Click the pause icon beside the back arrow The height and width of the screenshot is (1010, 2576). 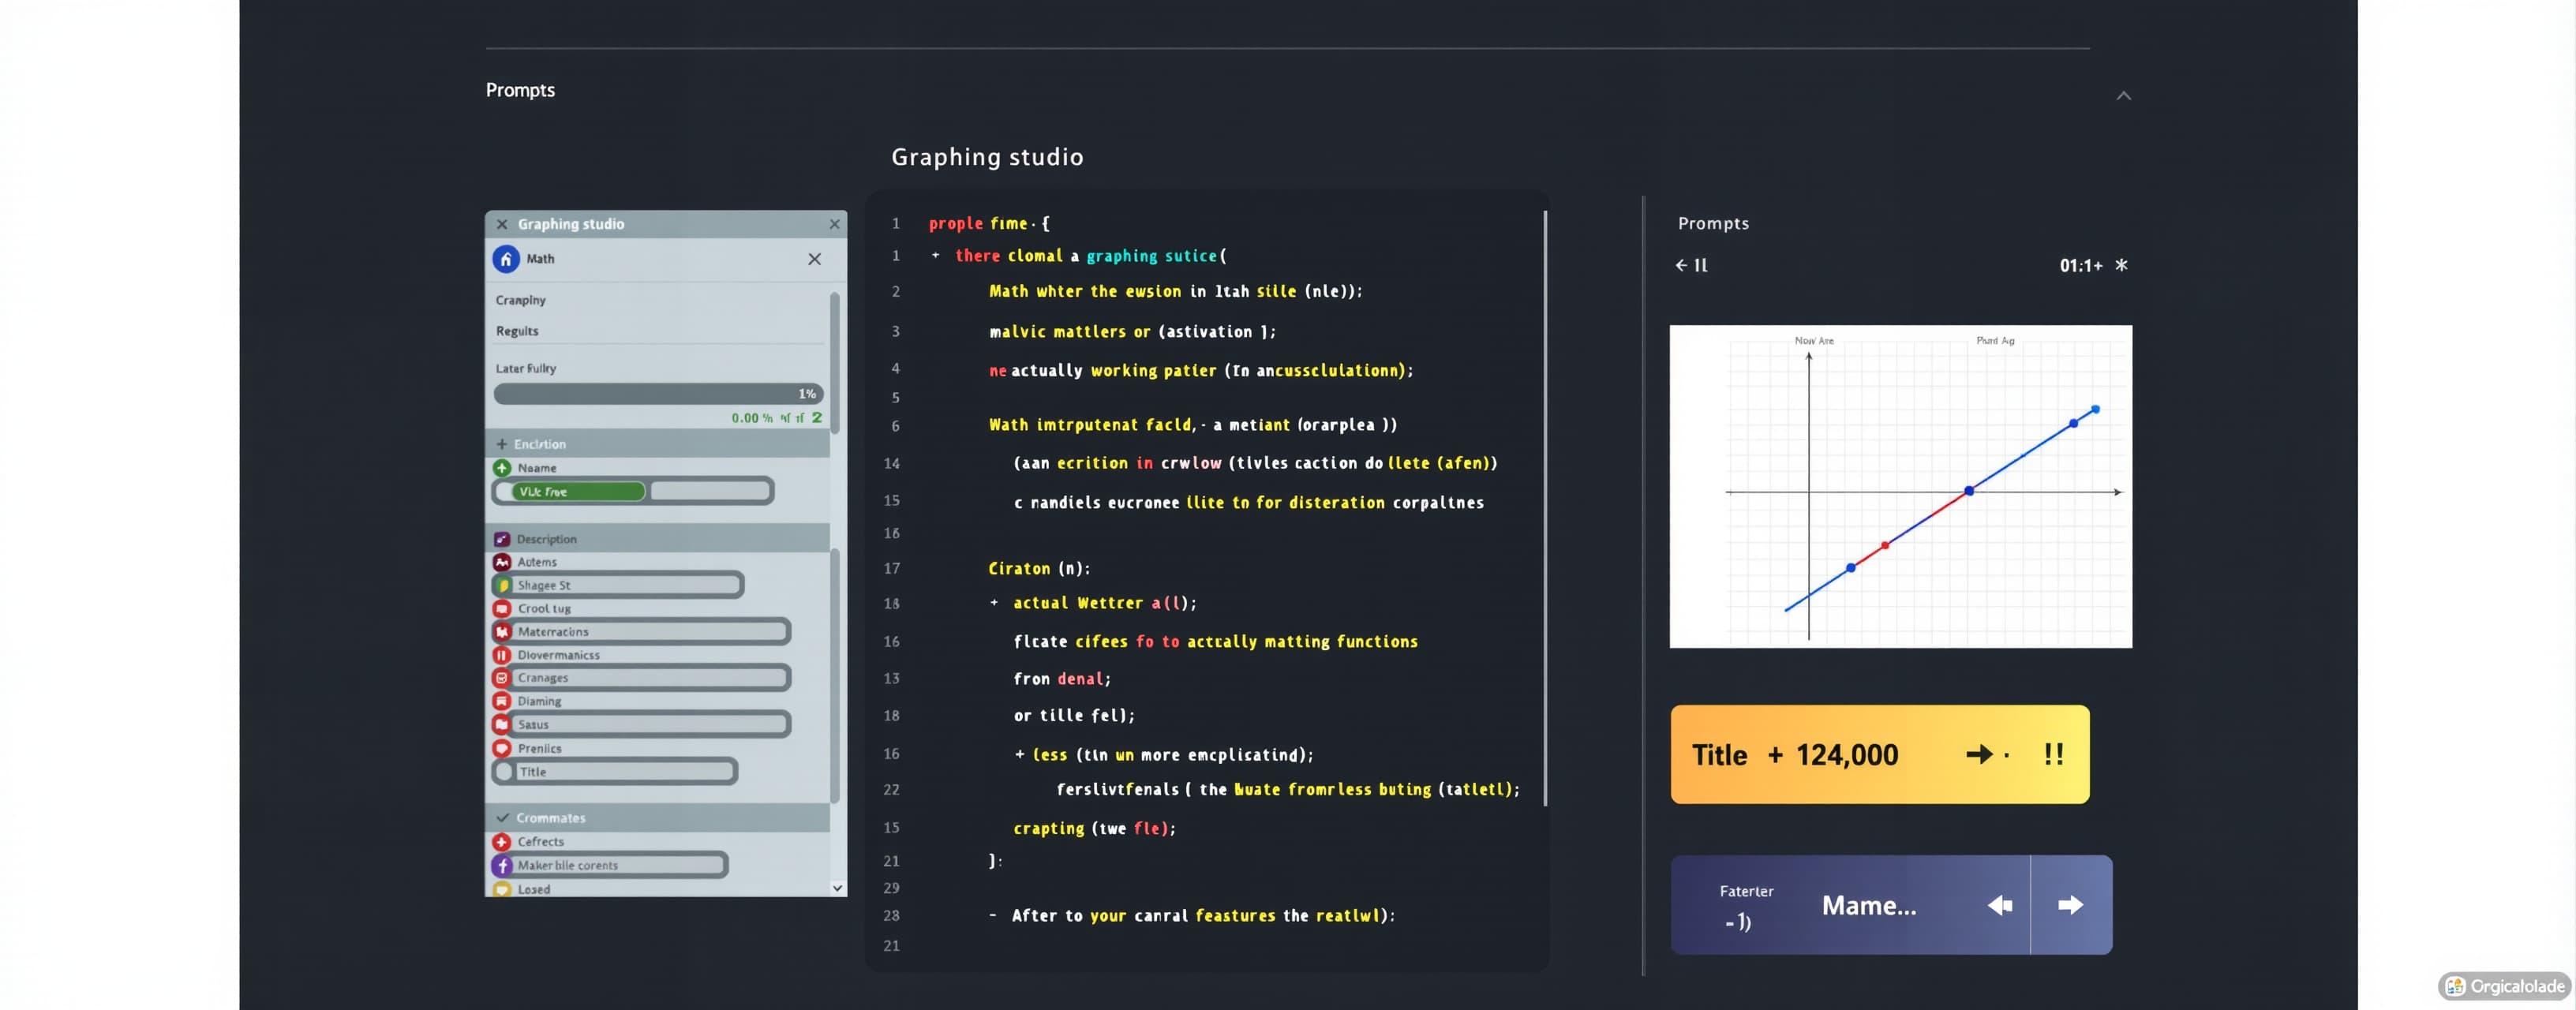tap(1701, 265)
